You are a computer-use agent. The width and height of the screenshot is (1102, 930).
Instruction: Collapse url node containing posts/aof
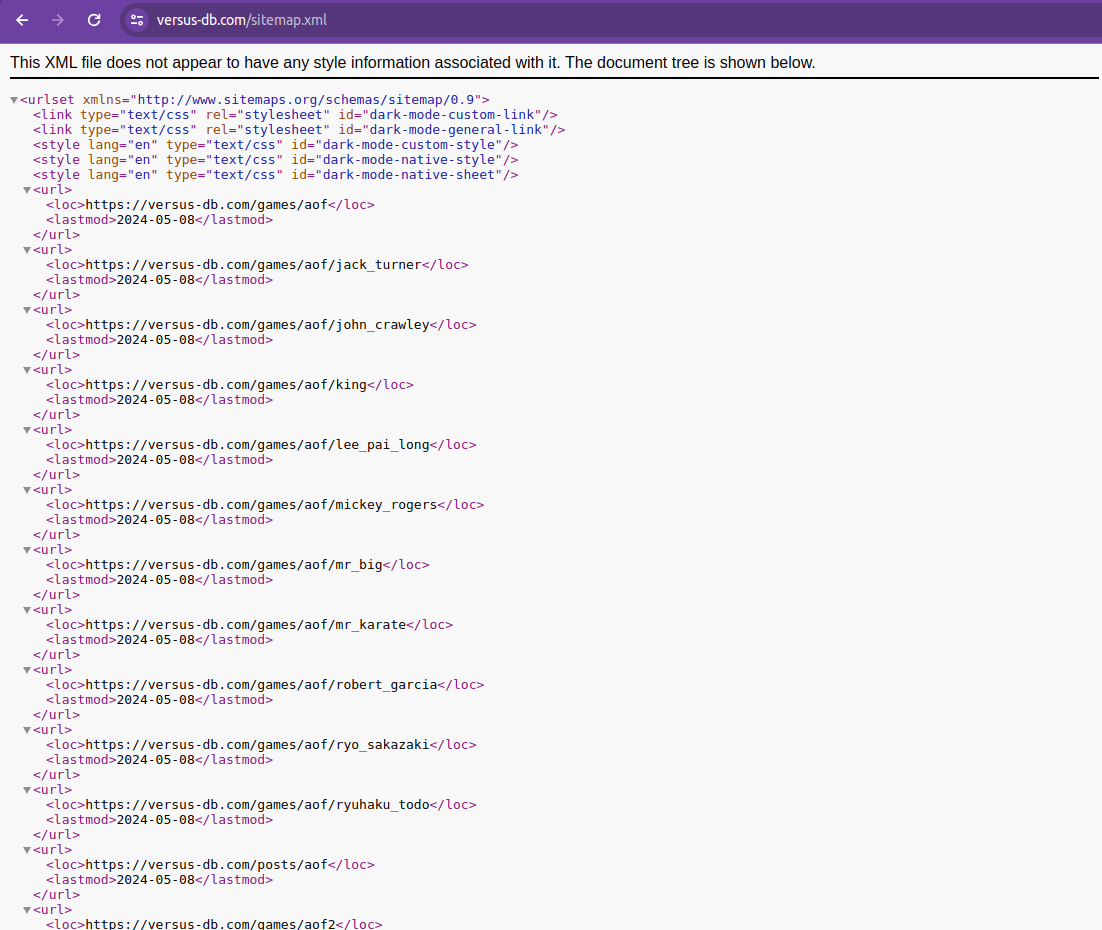point(27,851)
